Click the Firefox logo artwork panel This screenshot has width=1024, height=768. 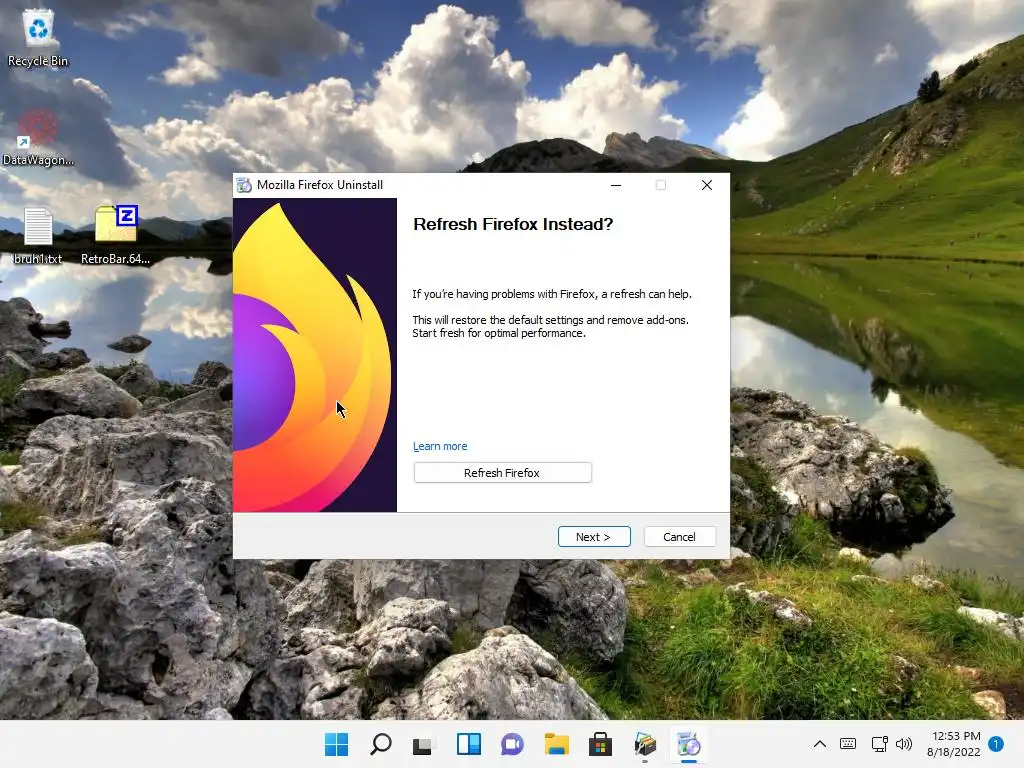tap(315, 355)
